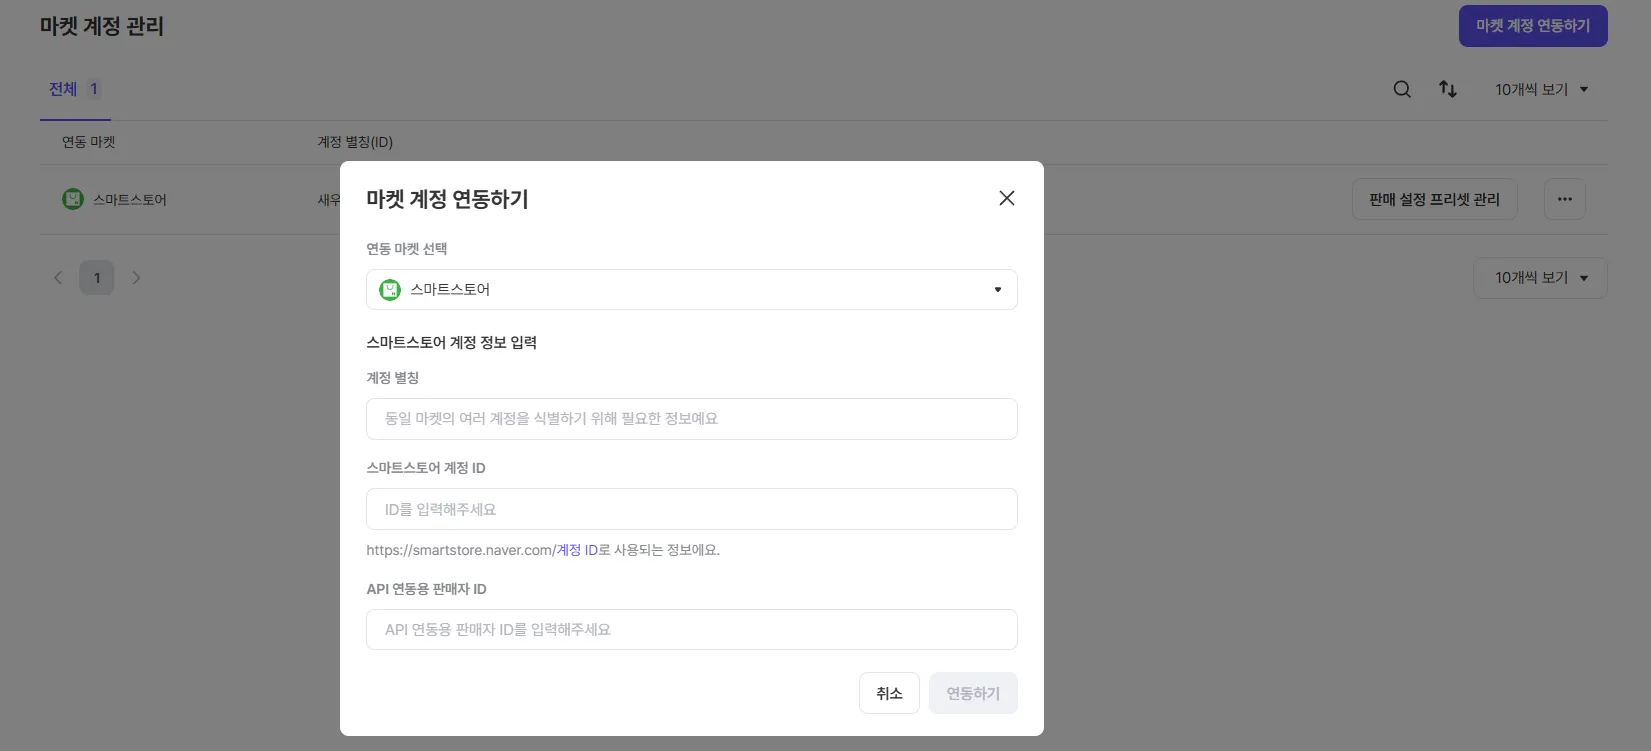Click the 연동하기 submit button
1651x751 pixels.
click(x=973, y=693)
